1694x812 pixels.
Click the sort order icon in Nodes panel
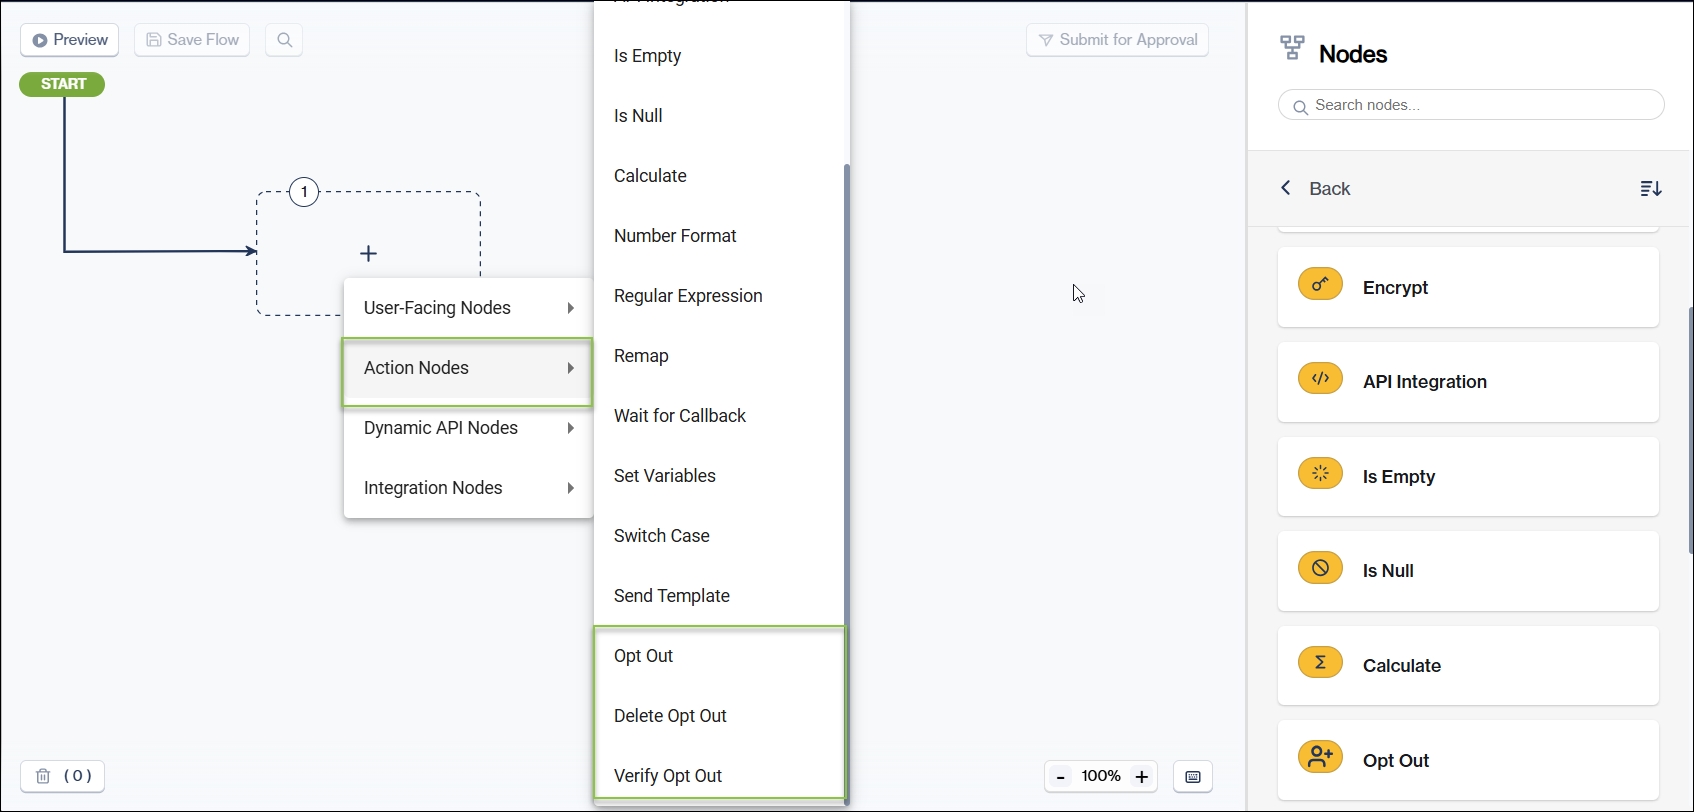pyautogui.click(x=1651, y=189)
